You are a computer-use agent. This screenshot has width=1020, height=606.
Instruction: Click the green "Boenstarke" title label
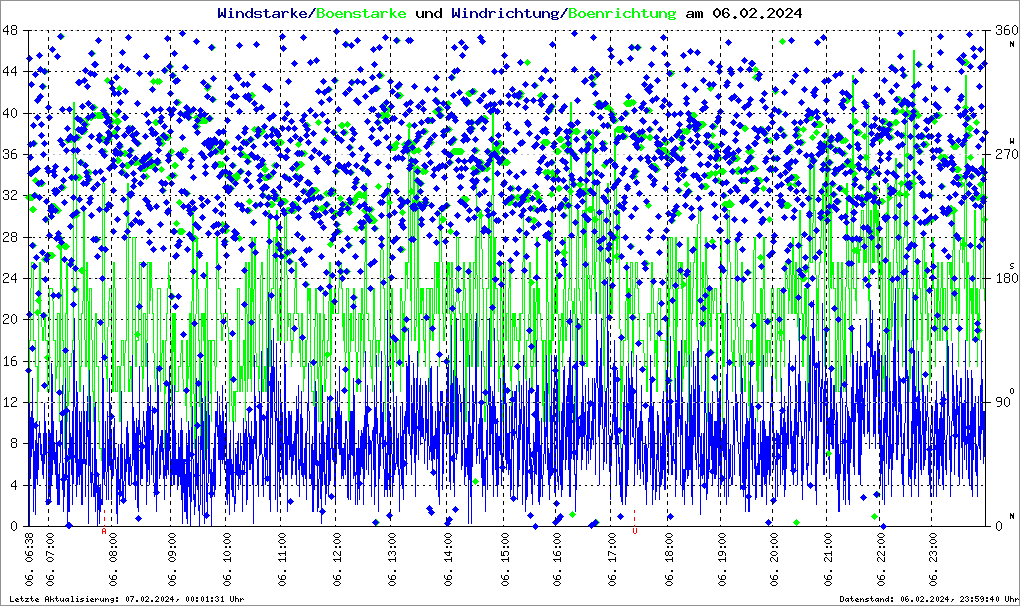361,13
